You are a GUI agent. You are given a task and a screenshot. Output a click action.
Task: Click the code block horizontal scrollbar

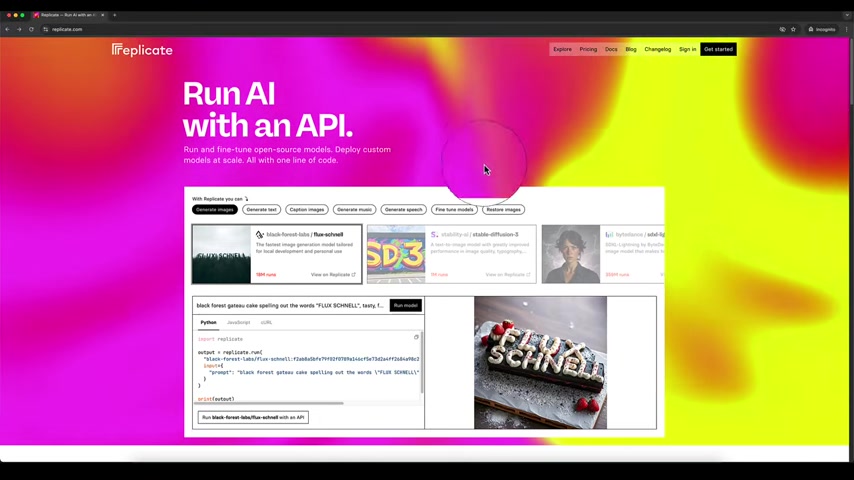pos(270,403)
